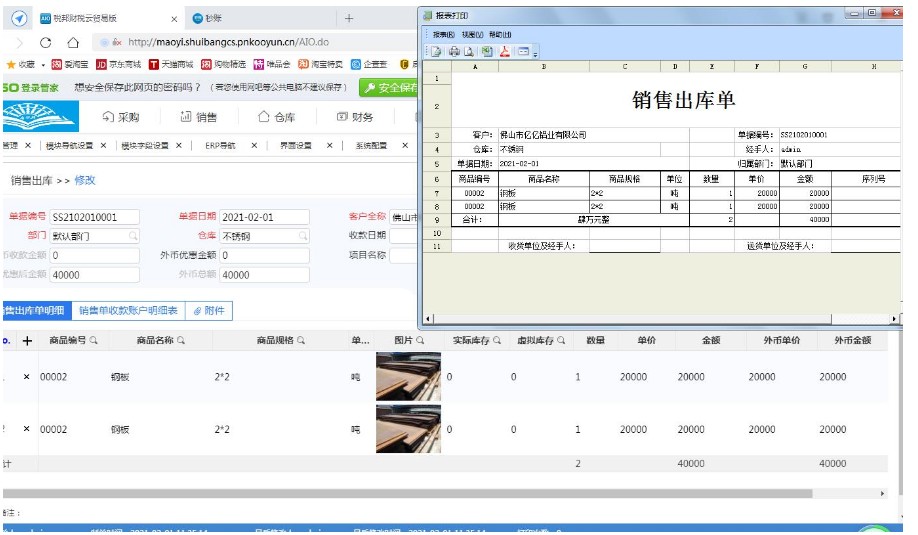Image resolution: width=918 pixels, height=535 pixels.
Task: Click the 修改 breadcrumb link
Action: (85, 180)
